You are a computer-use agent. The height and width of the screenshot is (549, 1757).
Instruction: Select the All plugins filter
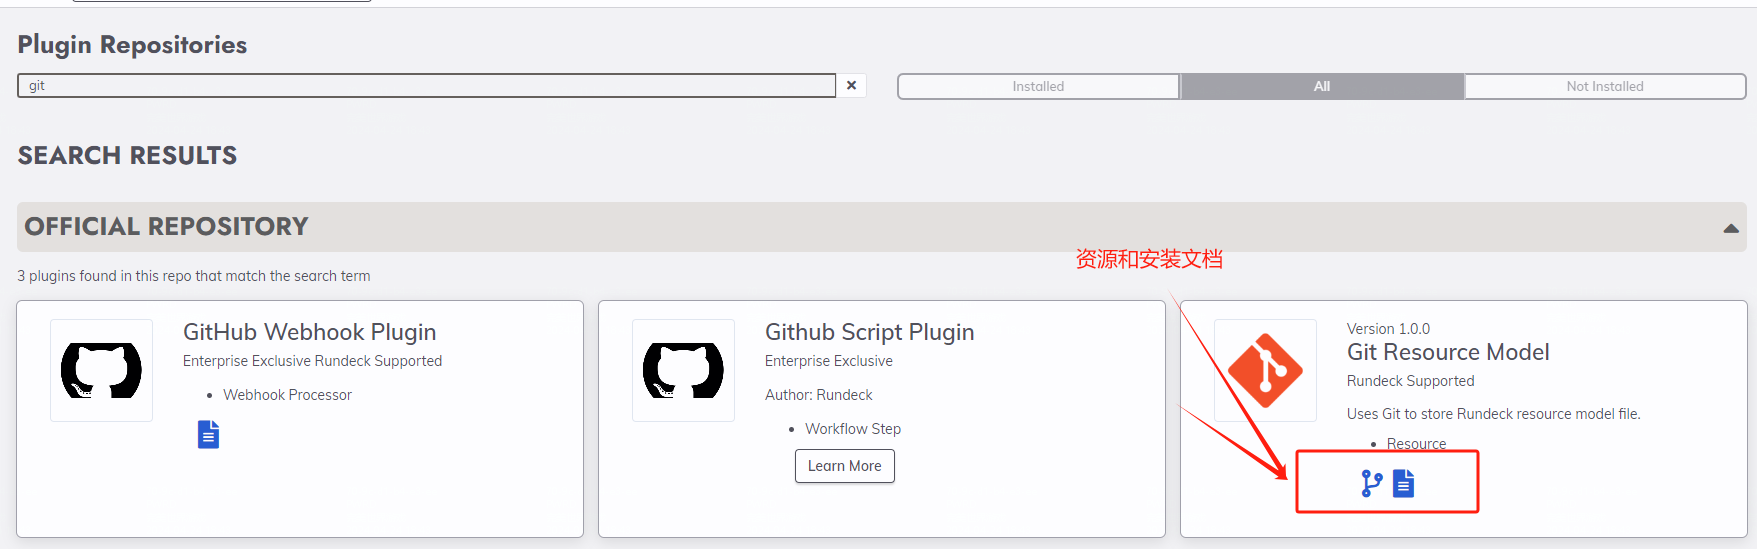[x=1322, y=87]
